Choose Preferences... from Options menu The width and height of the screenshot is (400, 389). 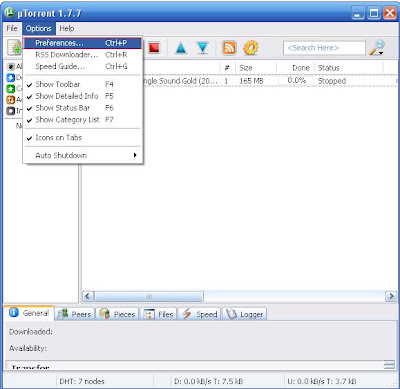coord(83,43)
